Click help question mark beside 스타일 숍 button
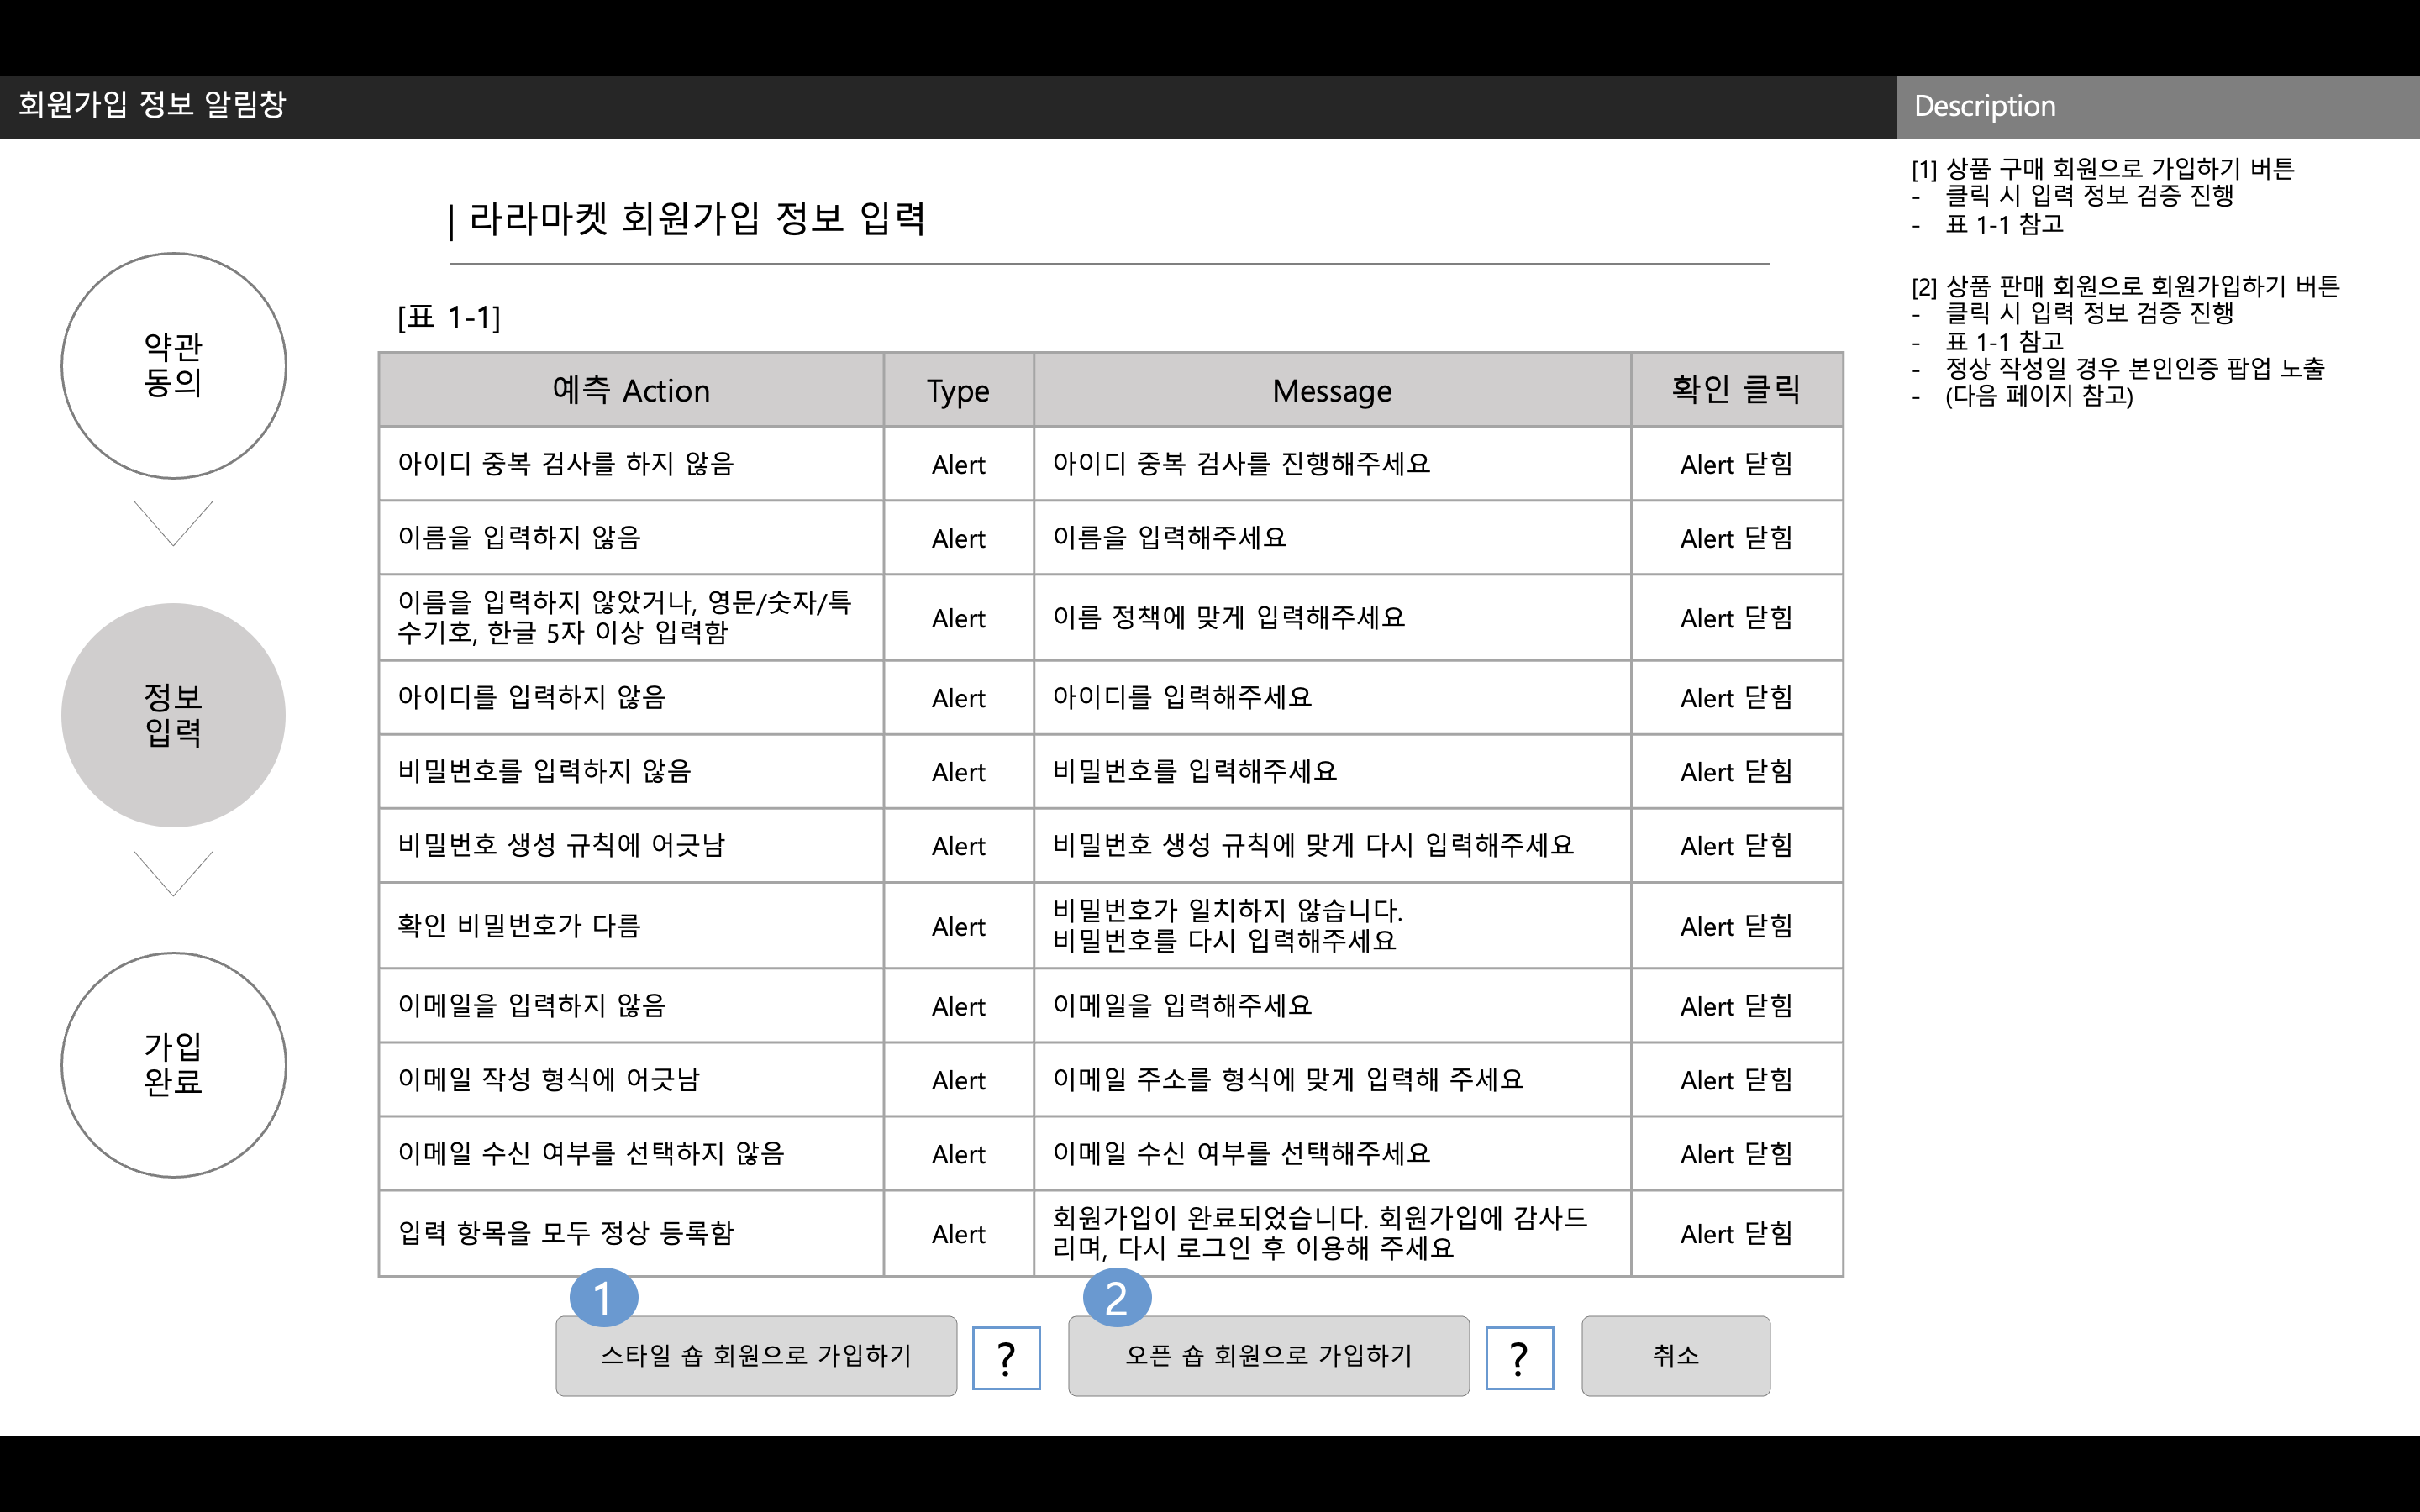The width and height of the screenshot is (2420, 1512). coord(1006,1358)
